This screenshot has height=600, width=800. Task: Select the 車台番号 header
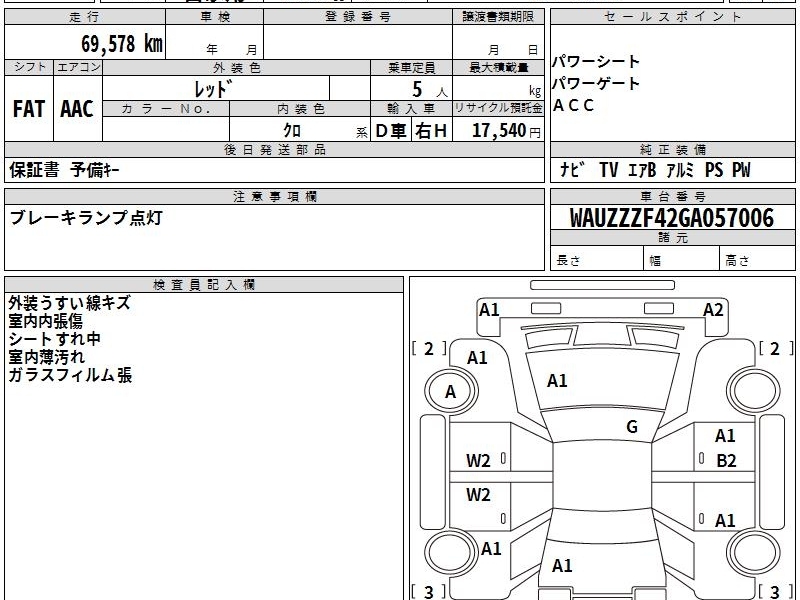coord(672,197)
